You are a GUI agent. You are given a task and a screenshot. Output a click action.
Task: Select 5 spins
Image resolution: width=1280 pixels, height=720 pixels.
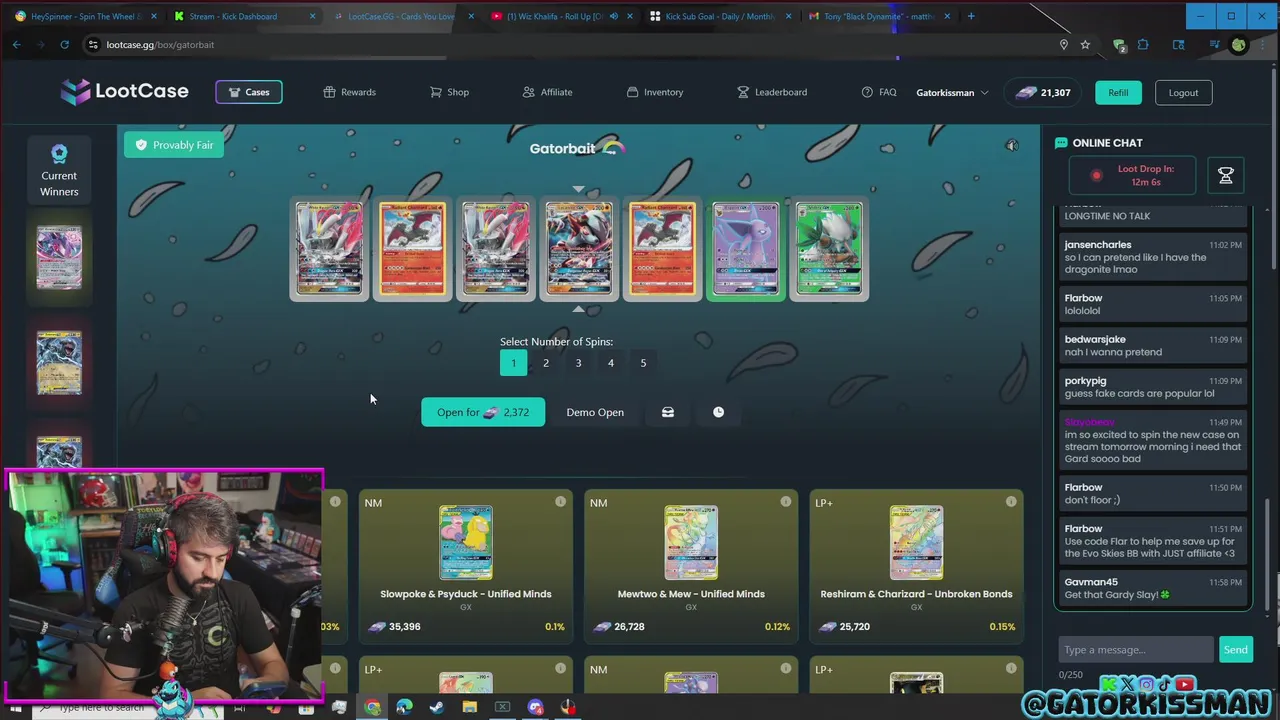pyautogui.click(x=643, y=363)
